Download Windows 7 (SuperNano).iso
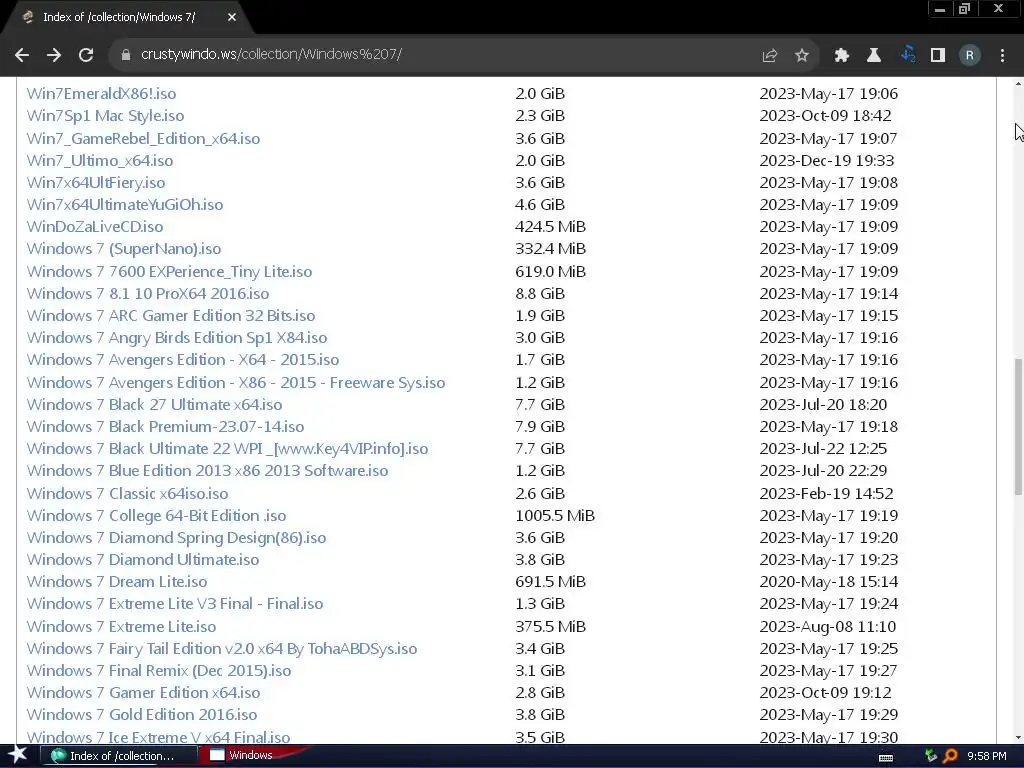This screenshot has width=1024, height=768. tap(124, 249)
